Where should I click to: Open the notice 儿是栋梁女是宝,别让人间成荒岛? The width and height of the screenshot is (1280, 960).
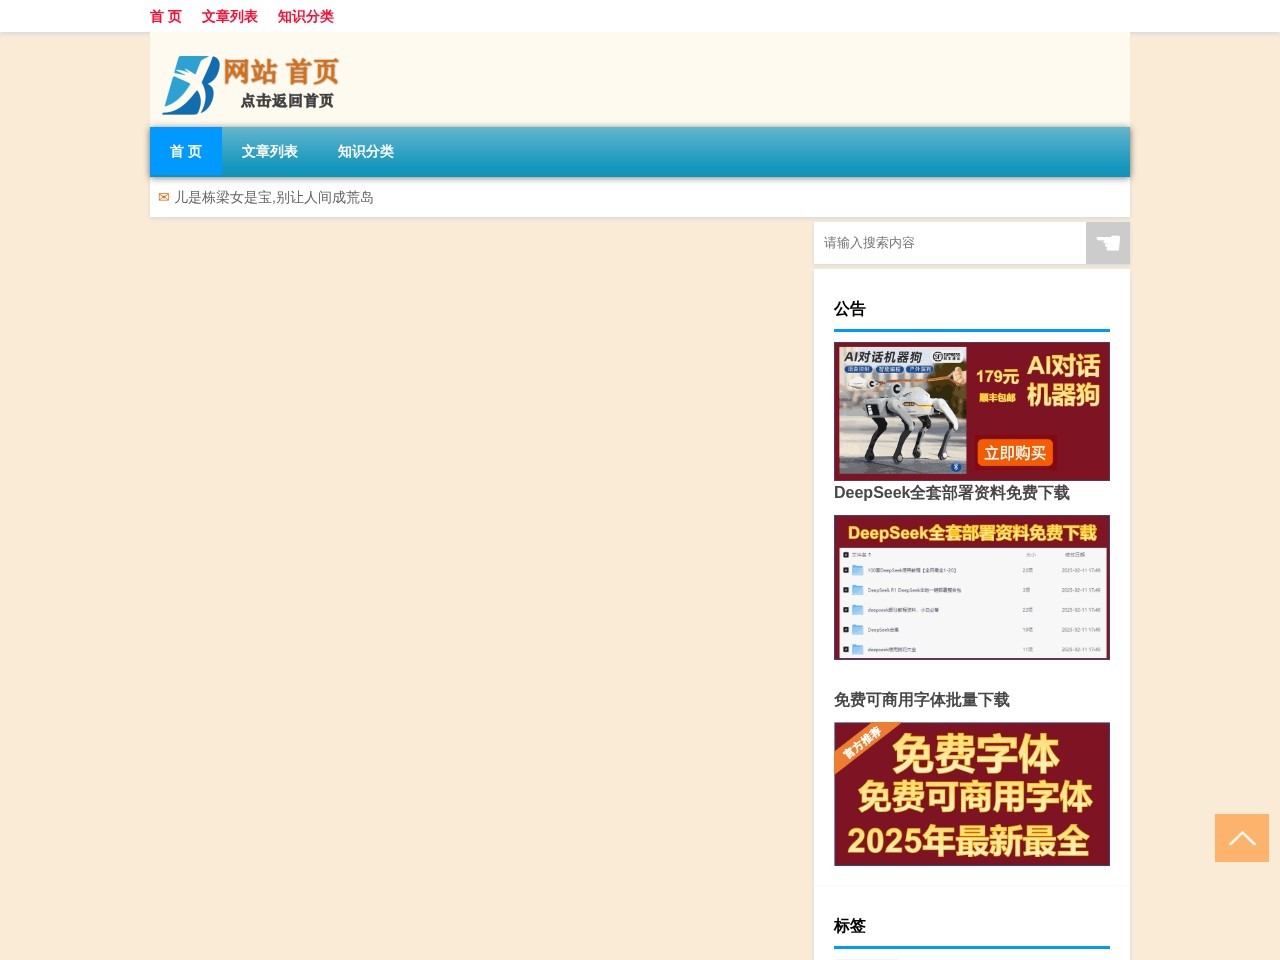coord(274,198)
